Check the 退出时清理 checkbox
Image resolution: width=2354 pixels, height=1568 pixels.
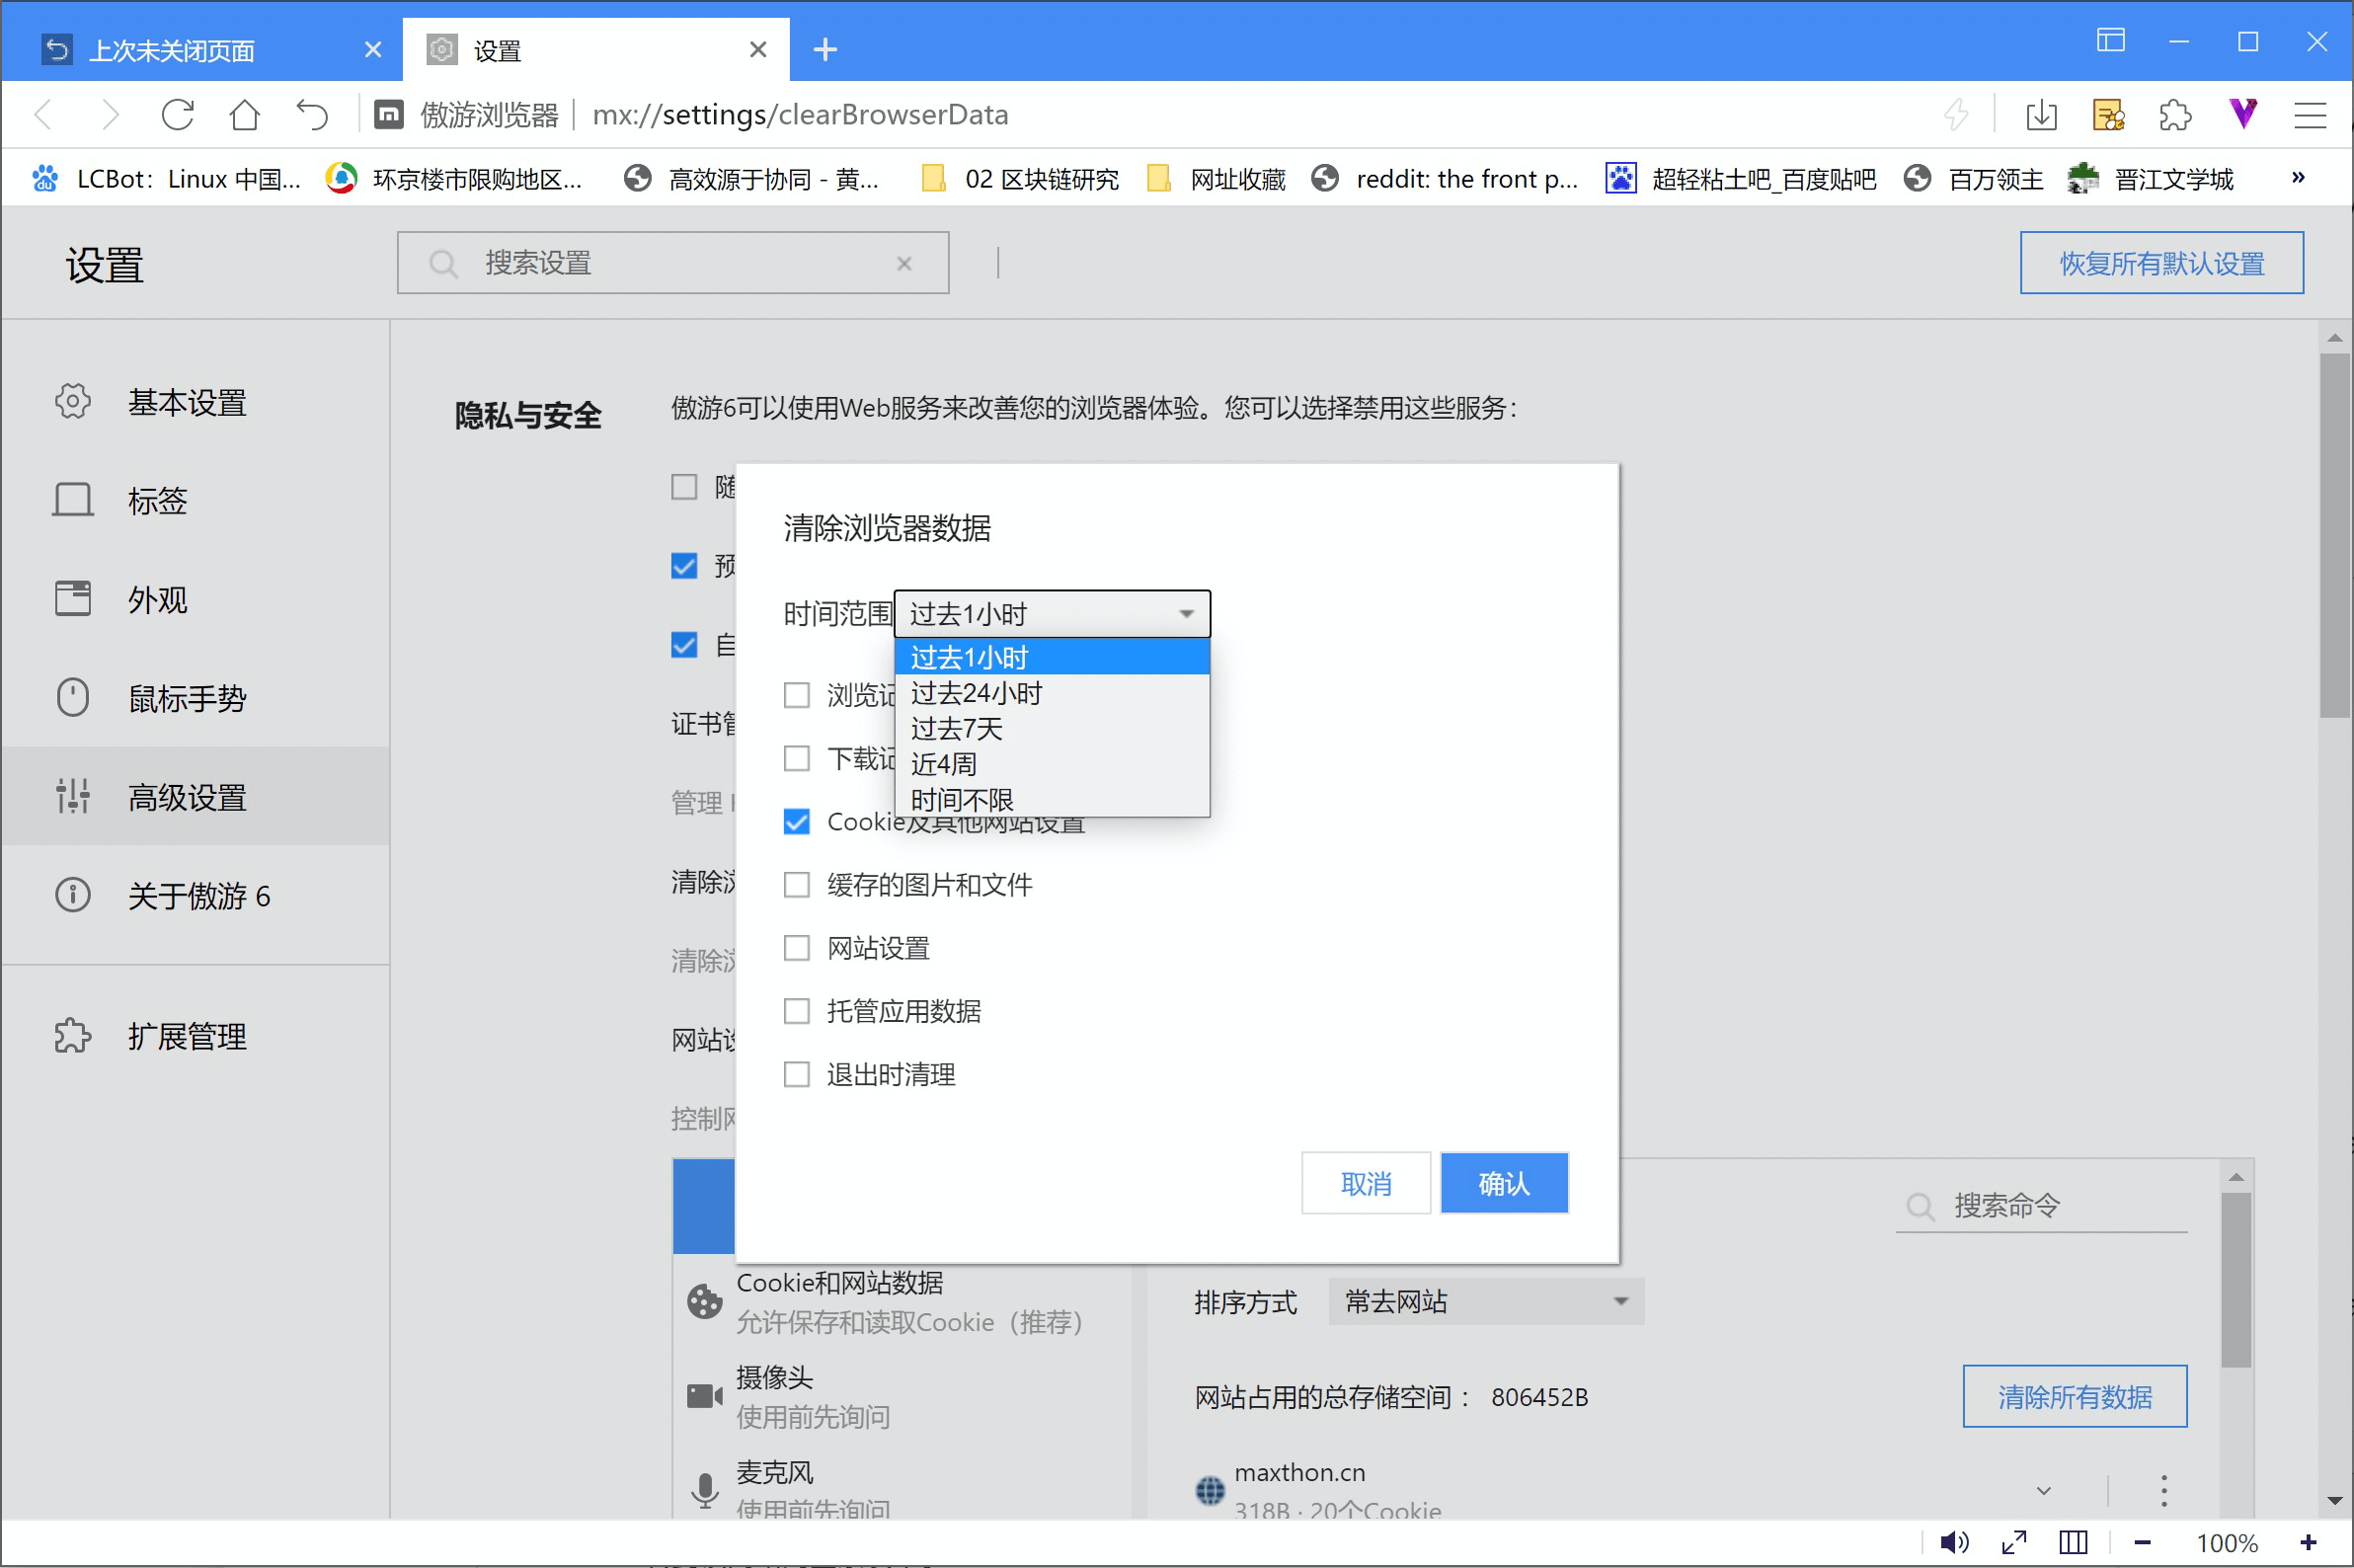(797, 1075)
